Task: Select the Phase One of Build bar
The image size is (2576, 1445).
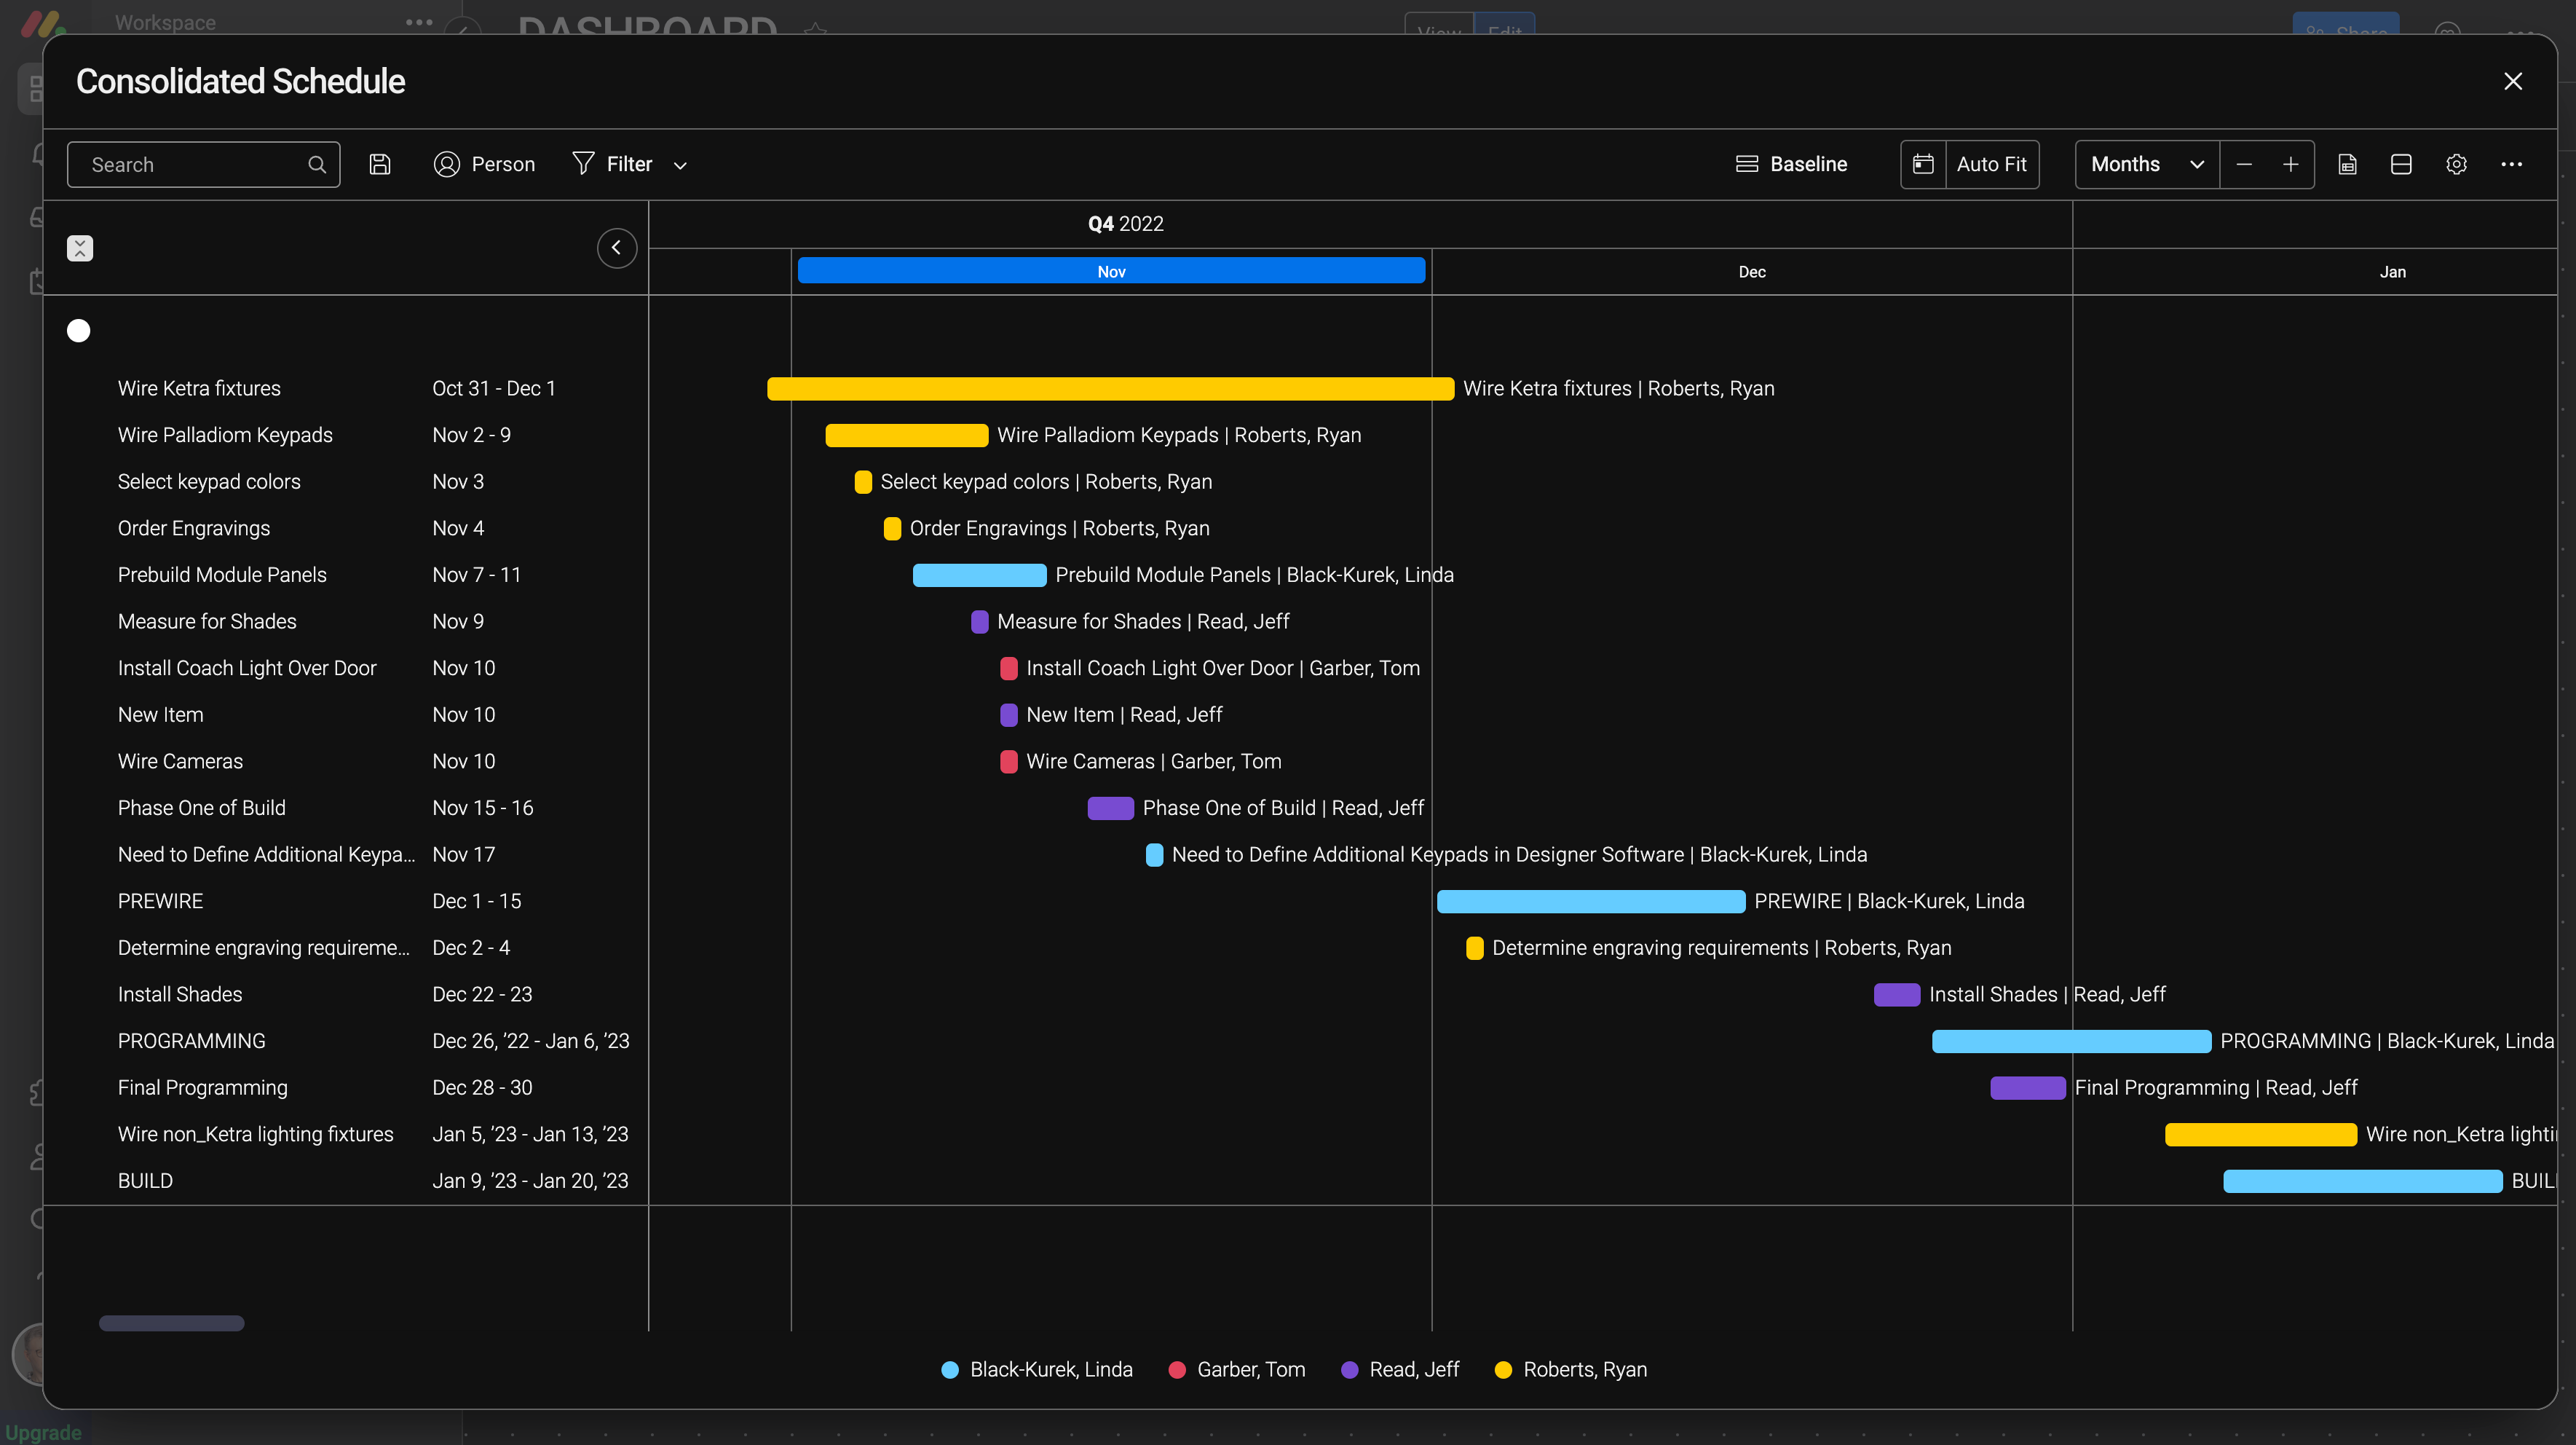Action: pos(1110,808)
